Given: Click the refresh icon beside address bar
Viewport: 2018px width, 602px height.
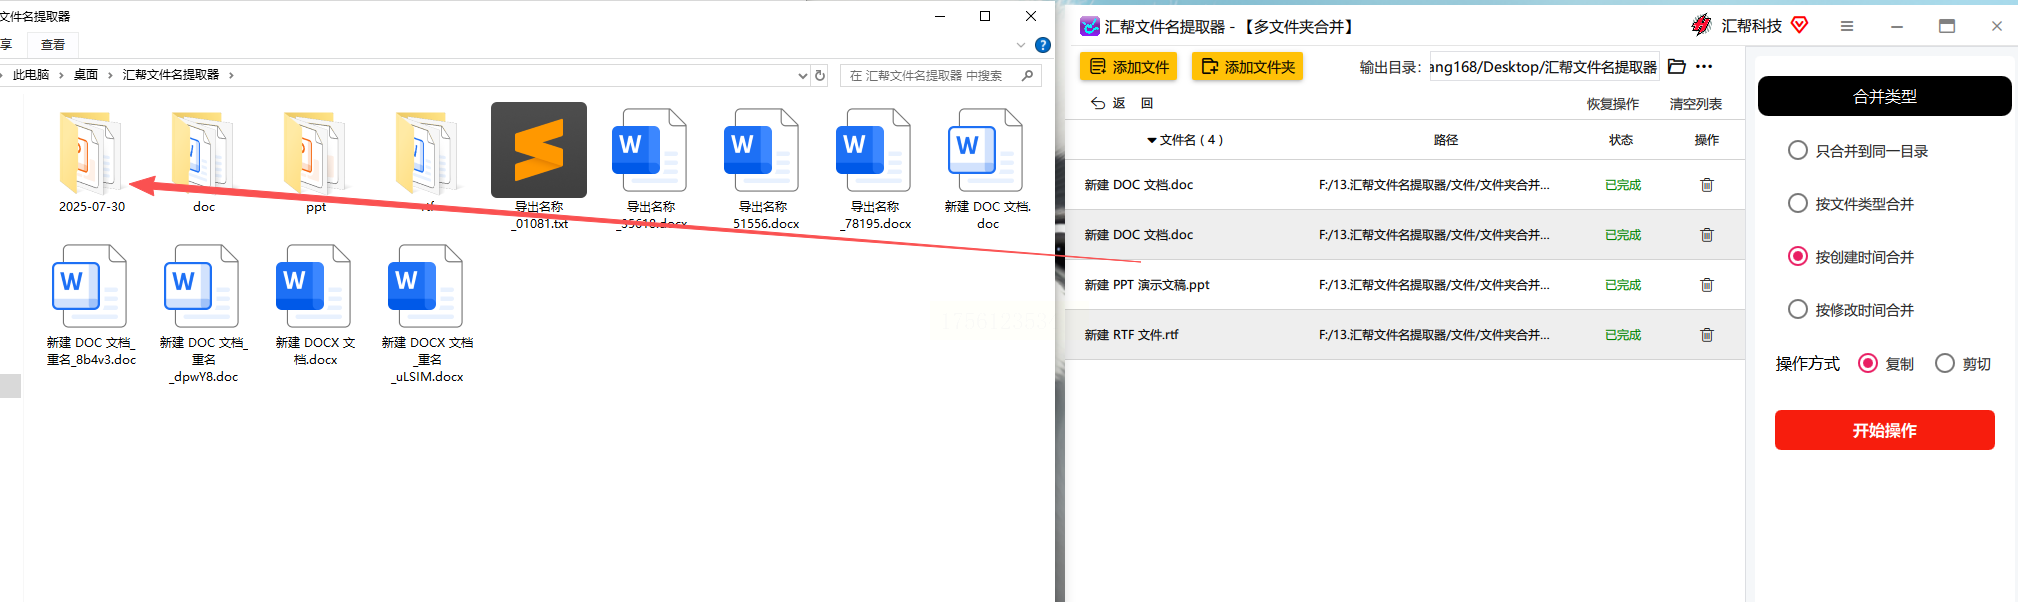Looking at the screenshot, I should tap(820, 75).
